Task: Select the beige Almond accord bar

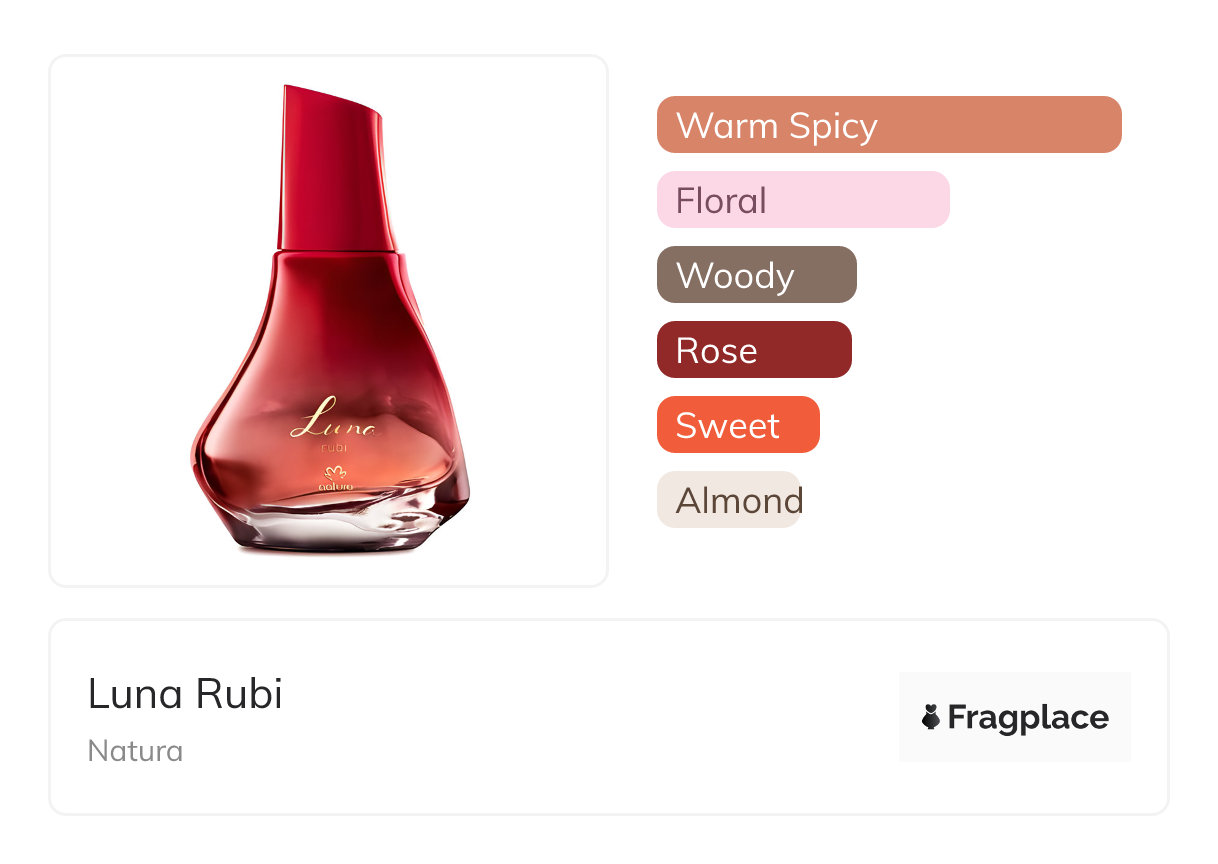Action: coord(728,500)
